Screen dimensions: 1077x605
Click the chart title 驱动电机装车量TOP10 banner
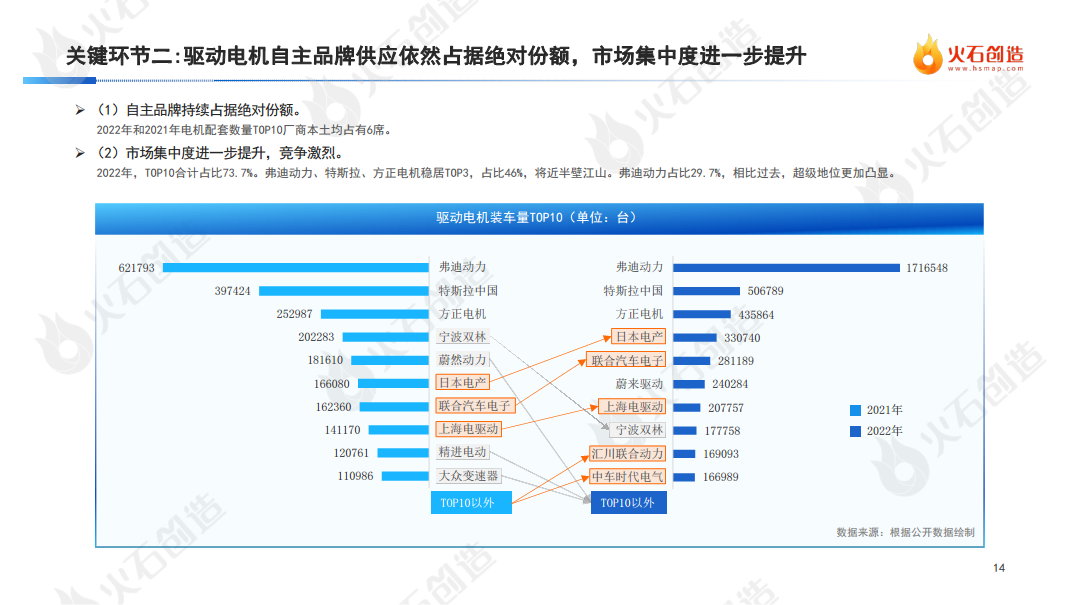point(539,218)
